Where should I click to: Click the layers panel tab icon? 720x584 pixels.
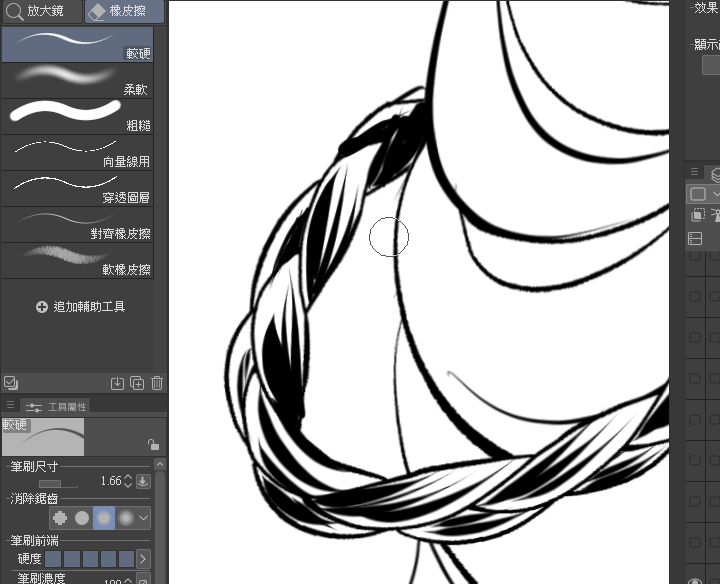[x=714, y=174]
